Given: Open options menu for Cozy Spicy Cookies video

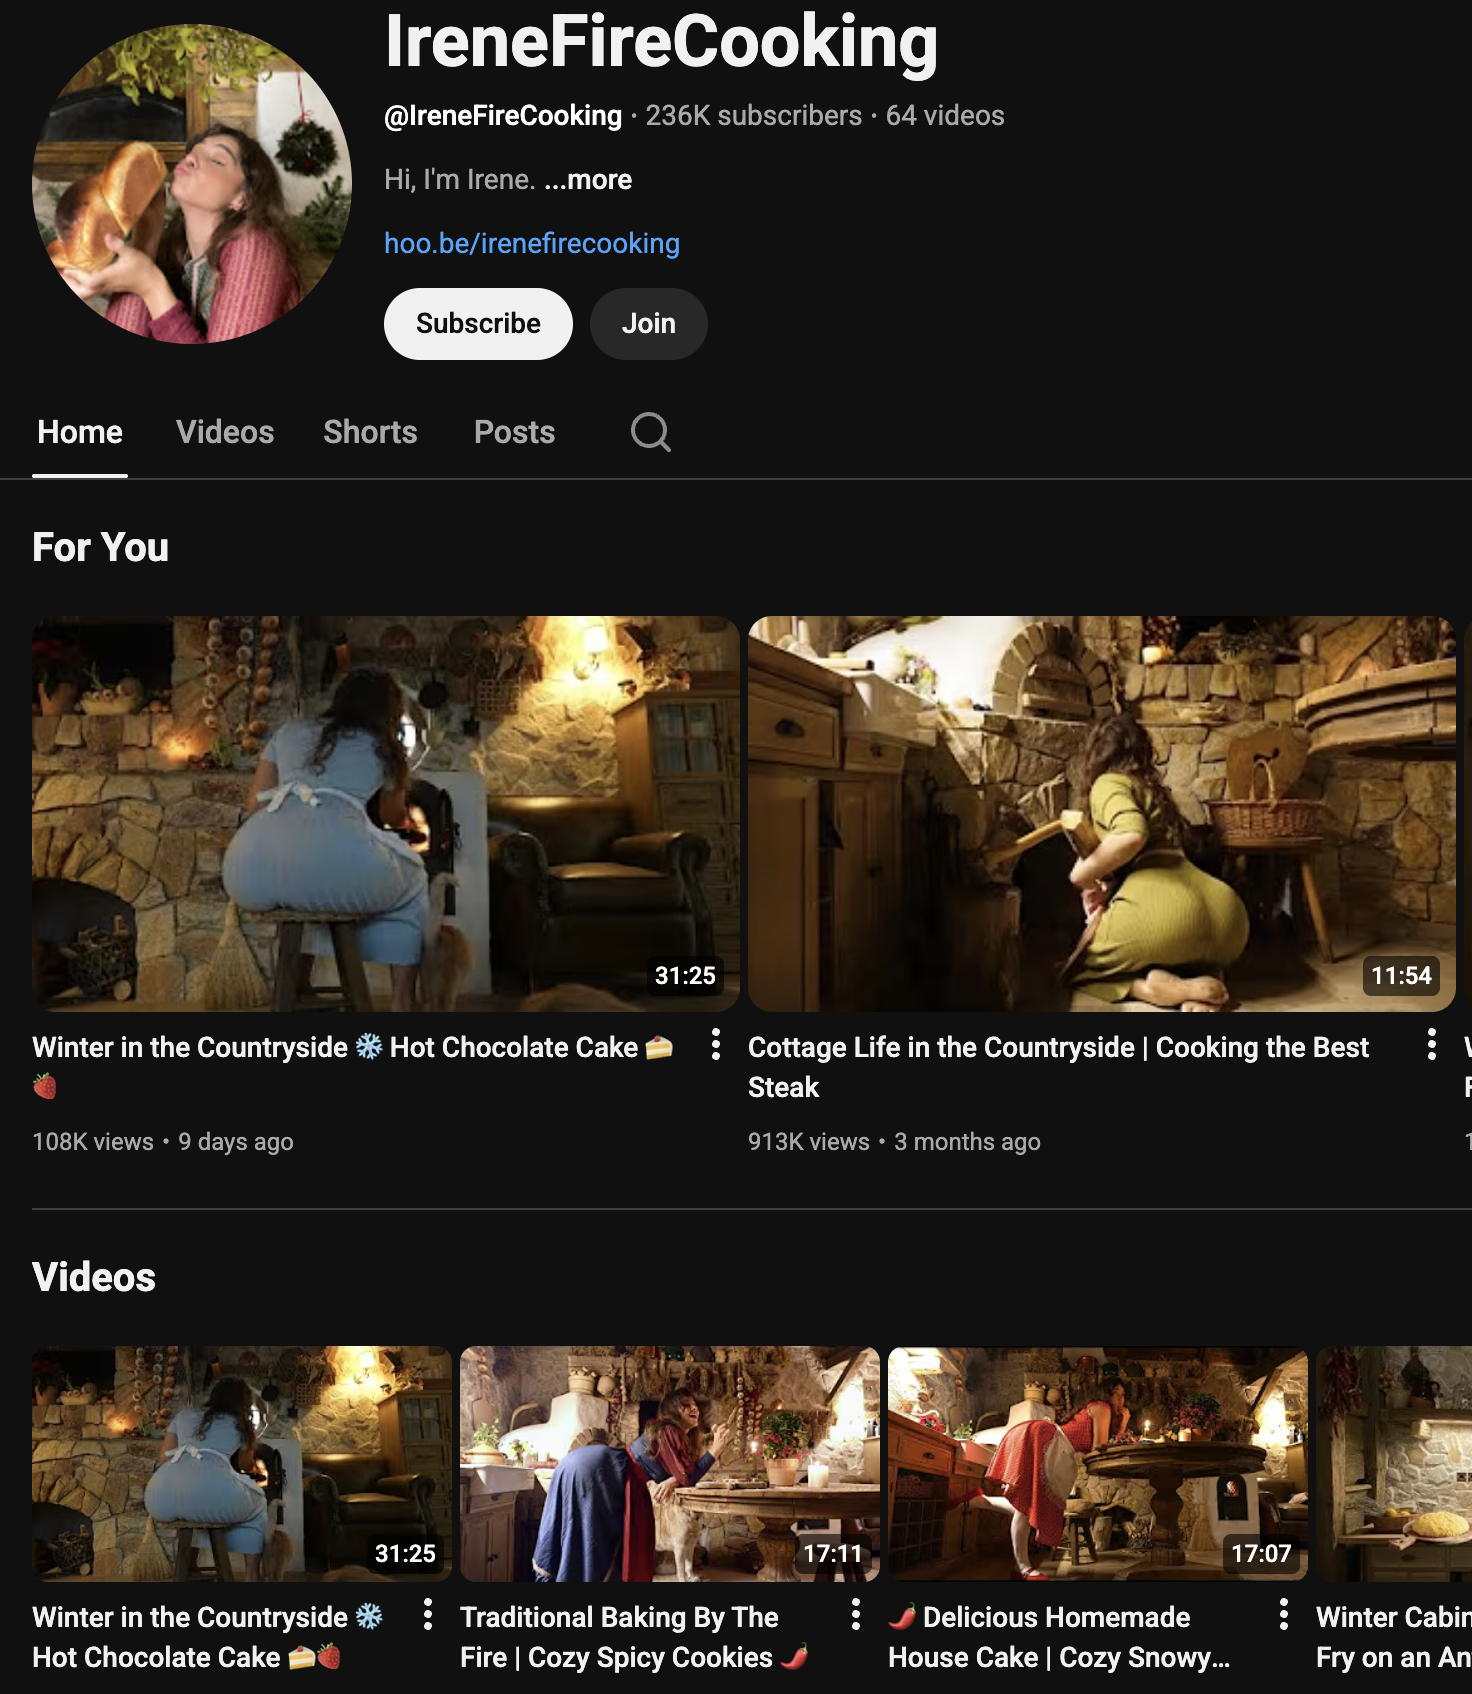Looking at the screenshot, I should (x=855, y=1614).
